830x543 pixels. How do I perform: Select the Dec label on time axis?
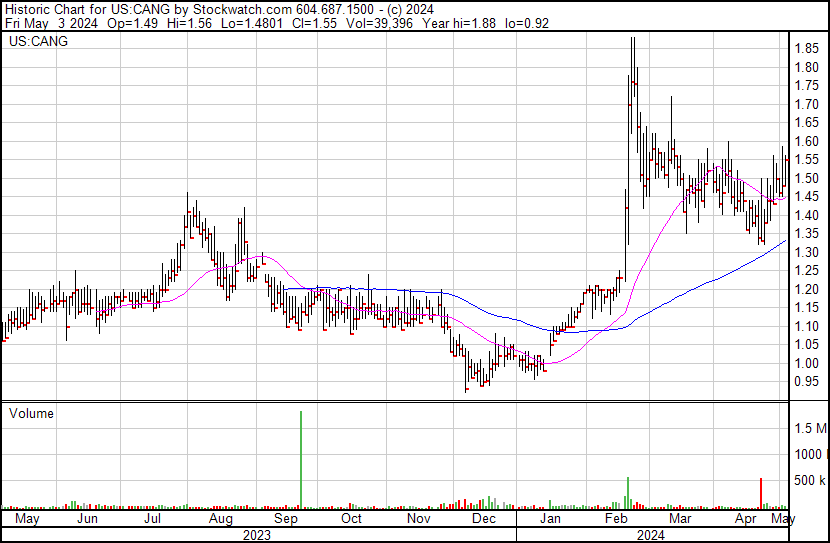click(x=484, y=520)
